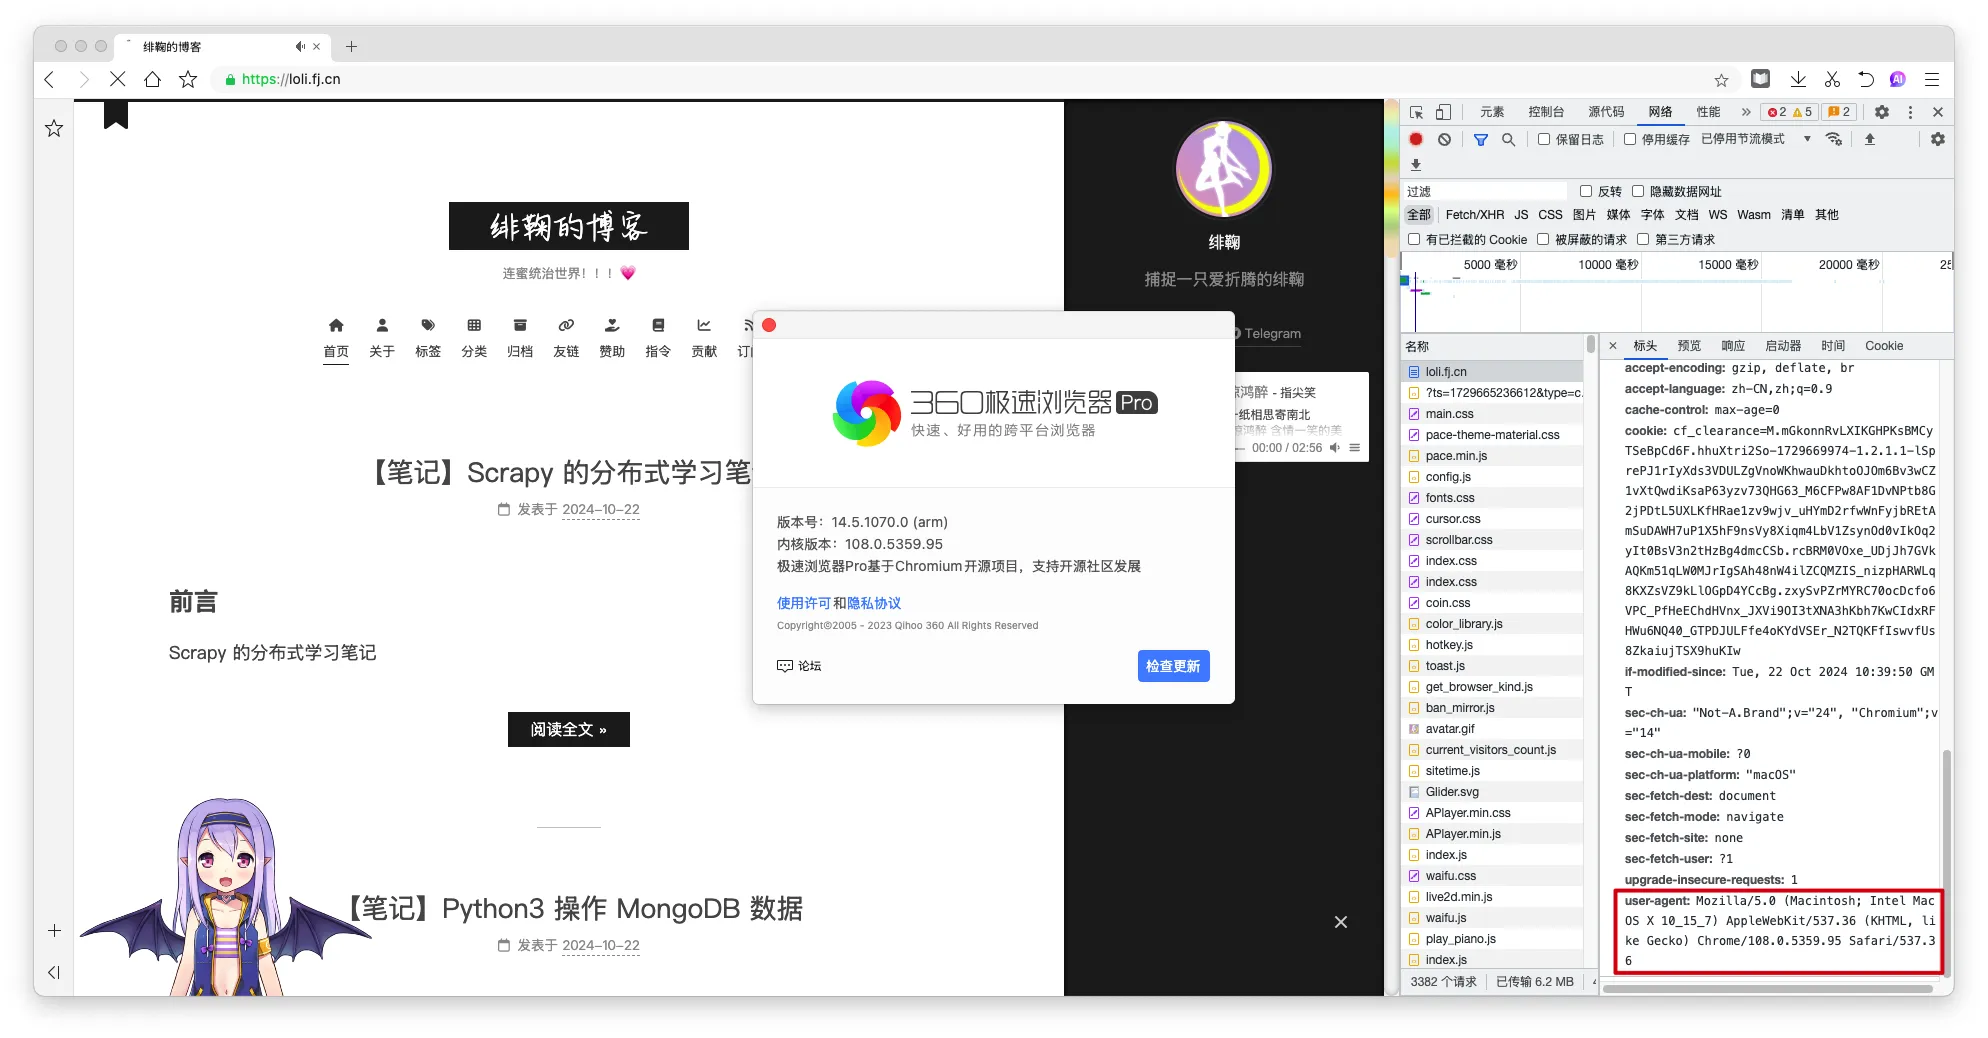Screen dimensions: 1988x1038
Task: Tick the 第三方请求 checkbox
Action: [1643, 239]
